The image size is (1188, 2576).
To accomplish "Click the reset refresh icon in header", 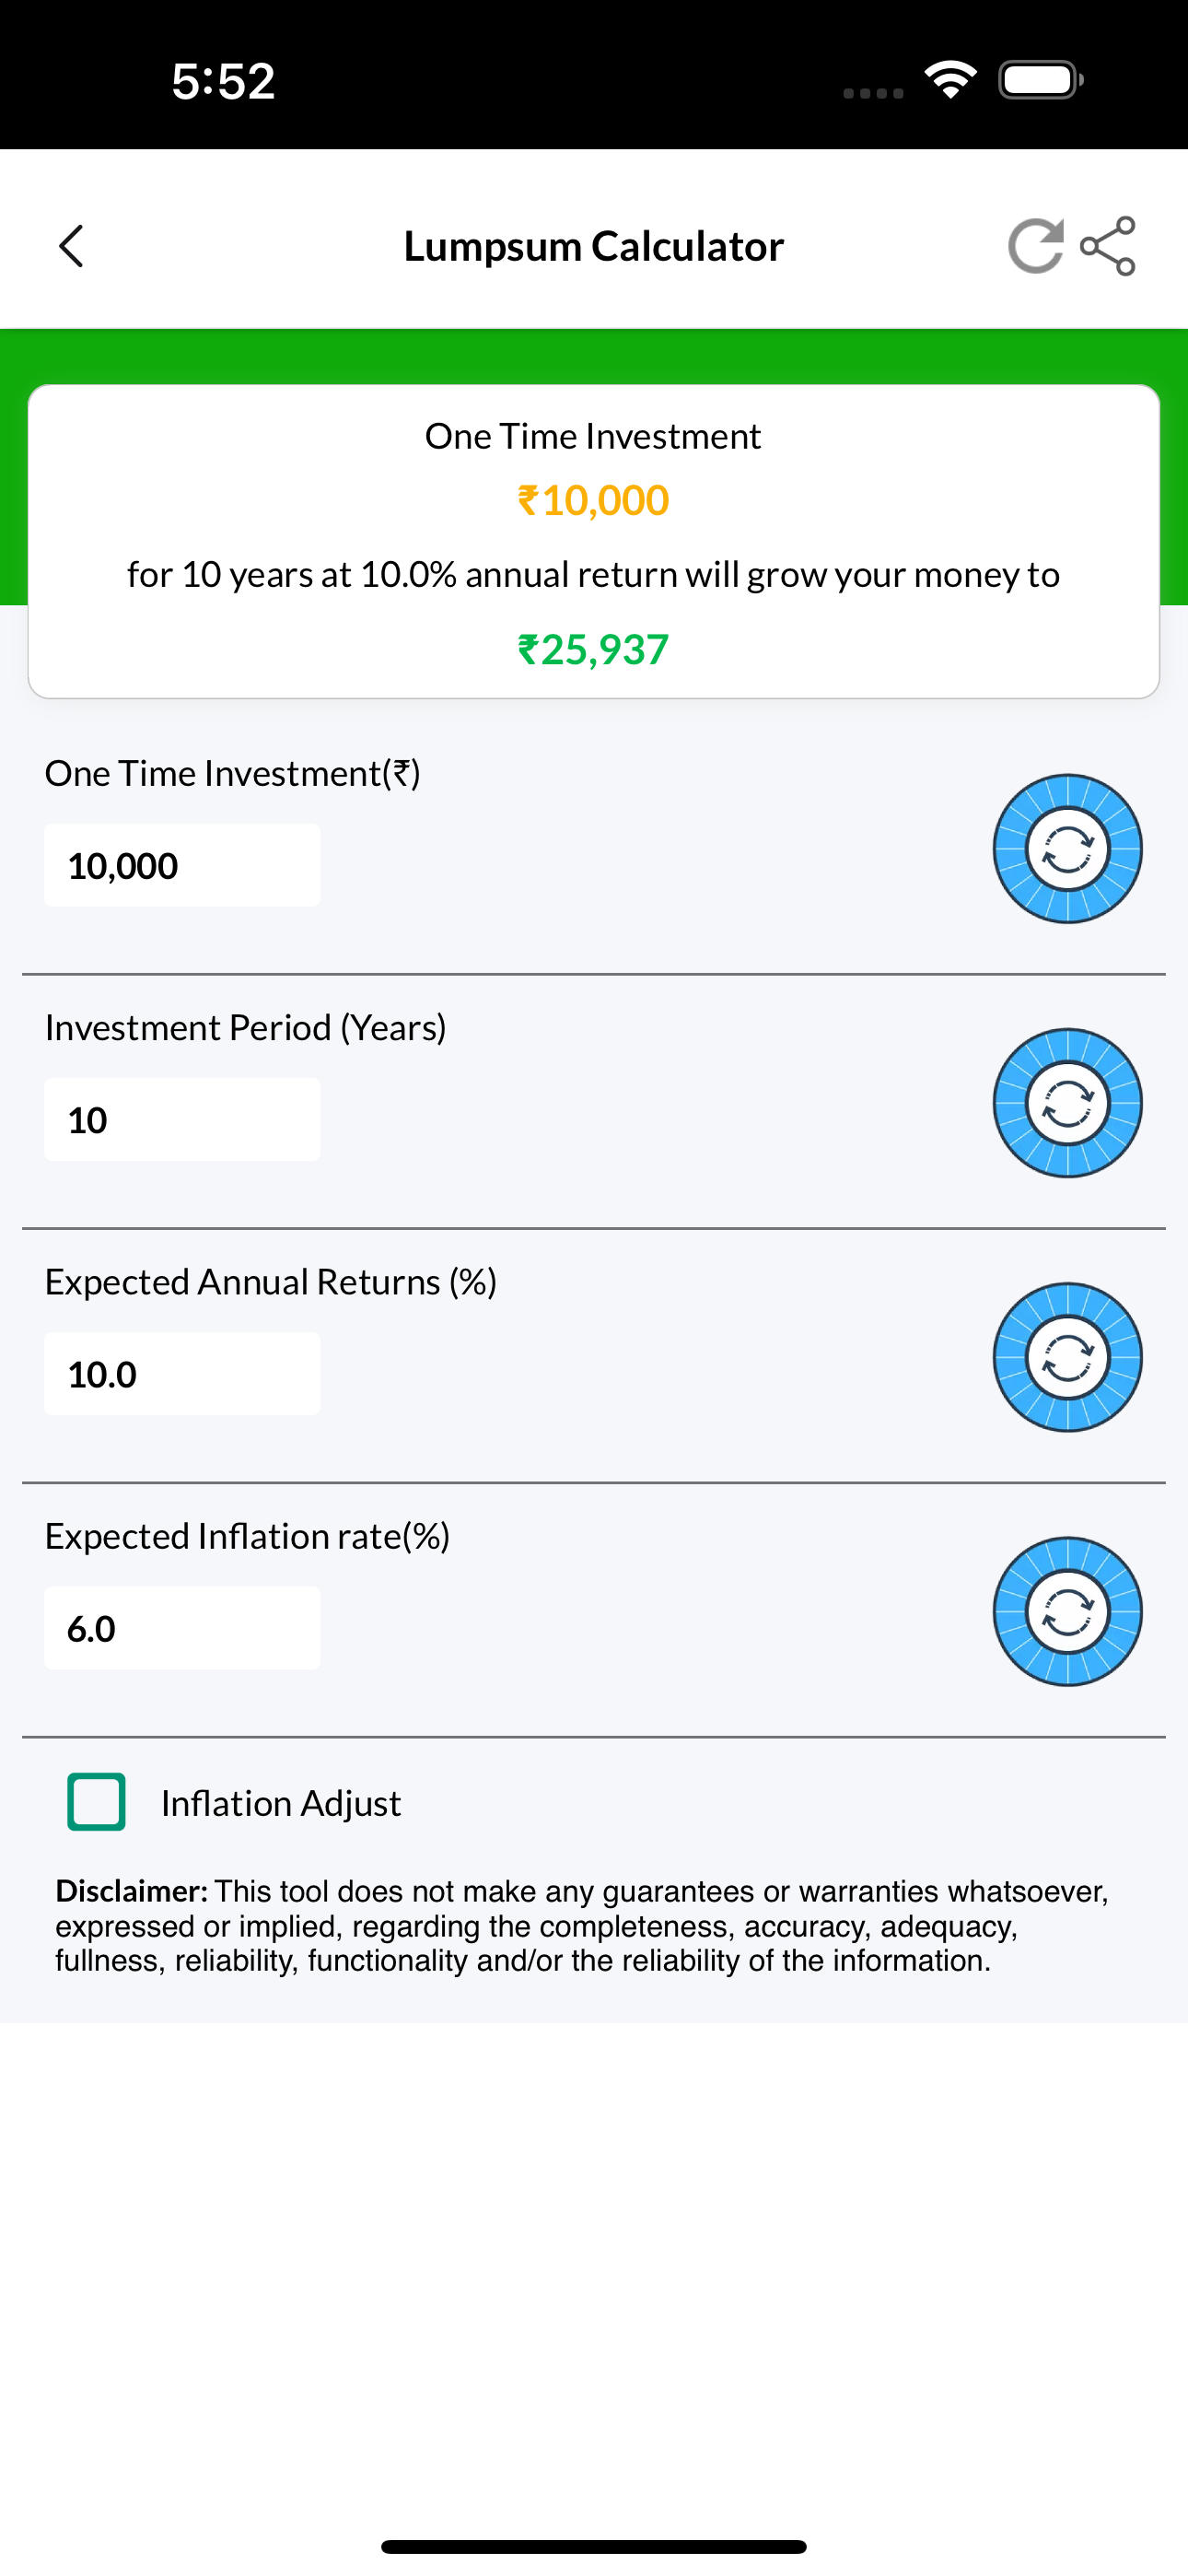I will (1034, 246).
